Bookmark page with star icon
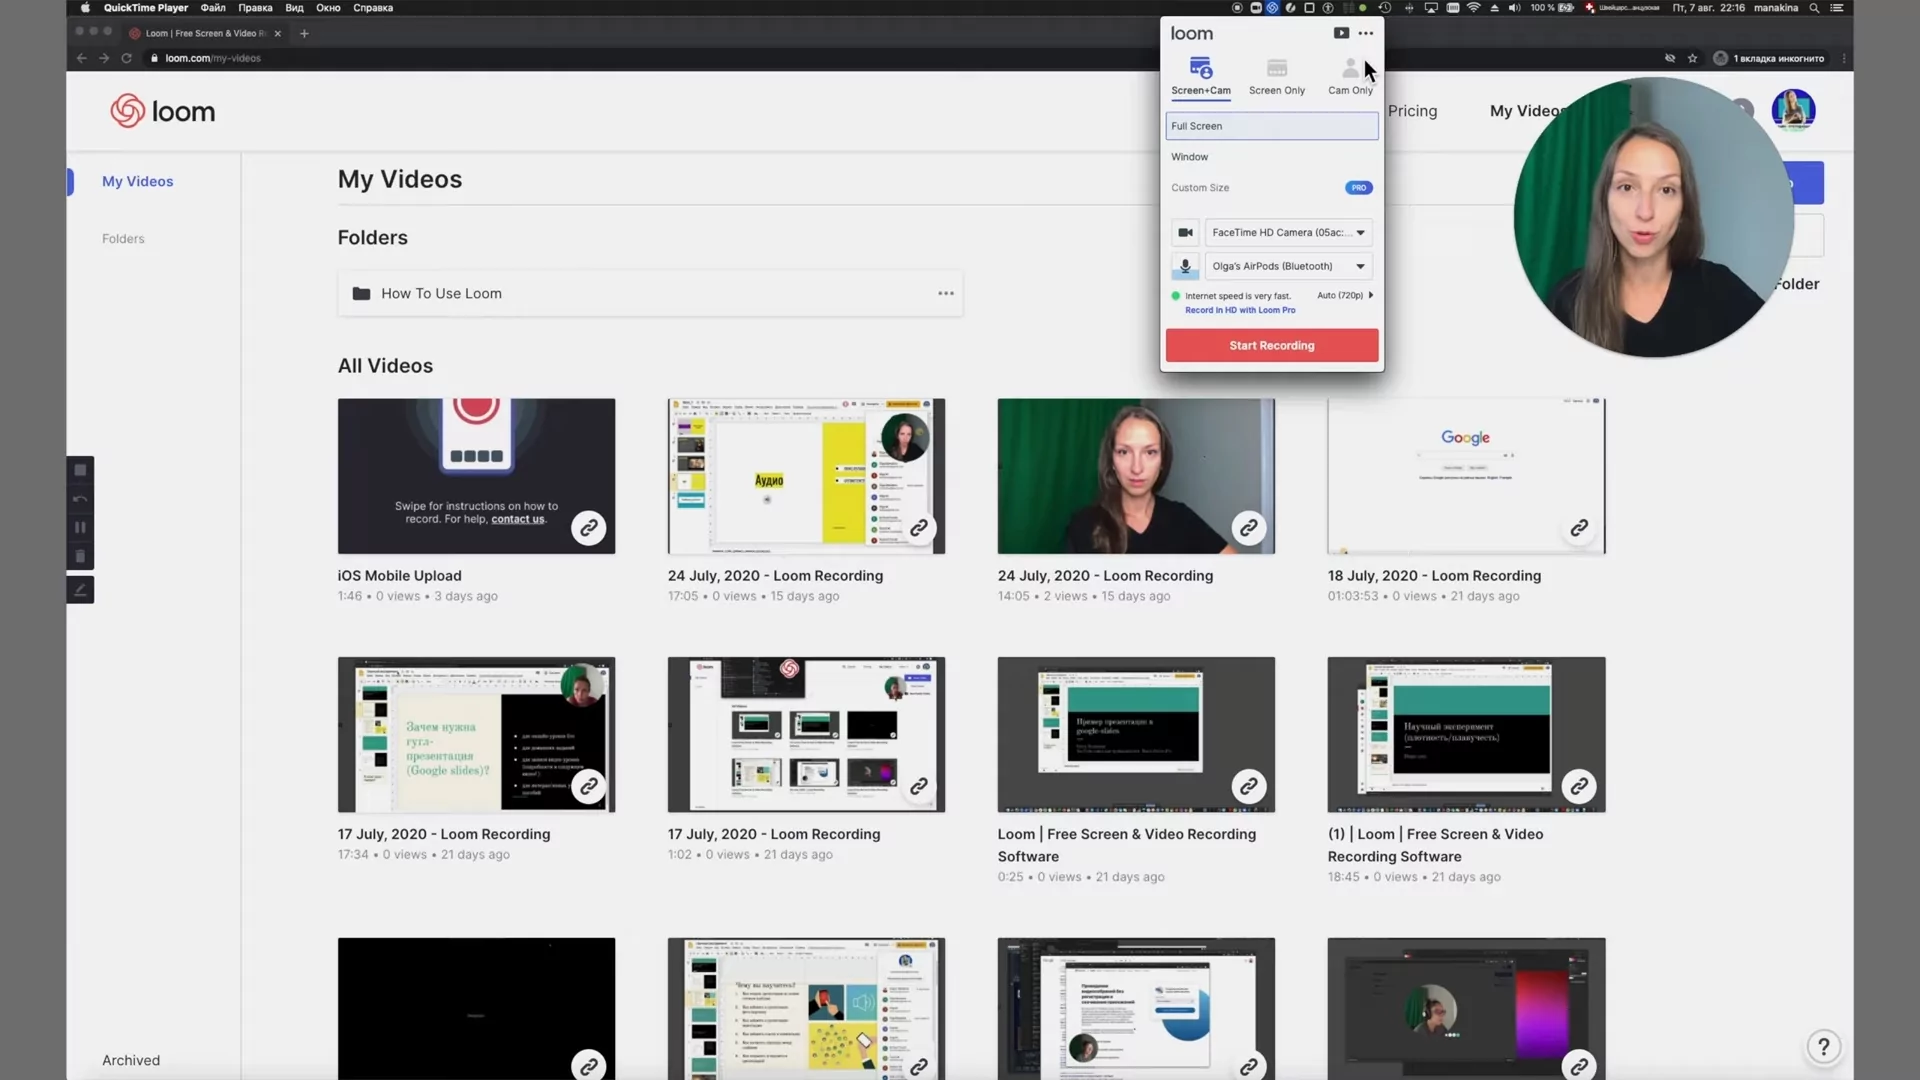This screenshot has width=1920, height=1080. pyautogui.click(x=1693, y=58)
